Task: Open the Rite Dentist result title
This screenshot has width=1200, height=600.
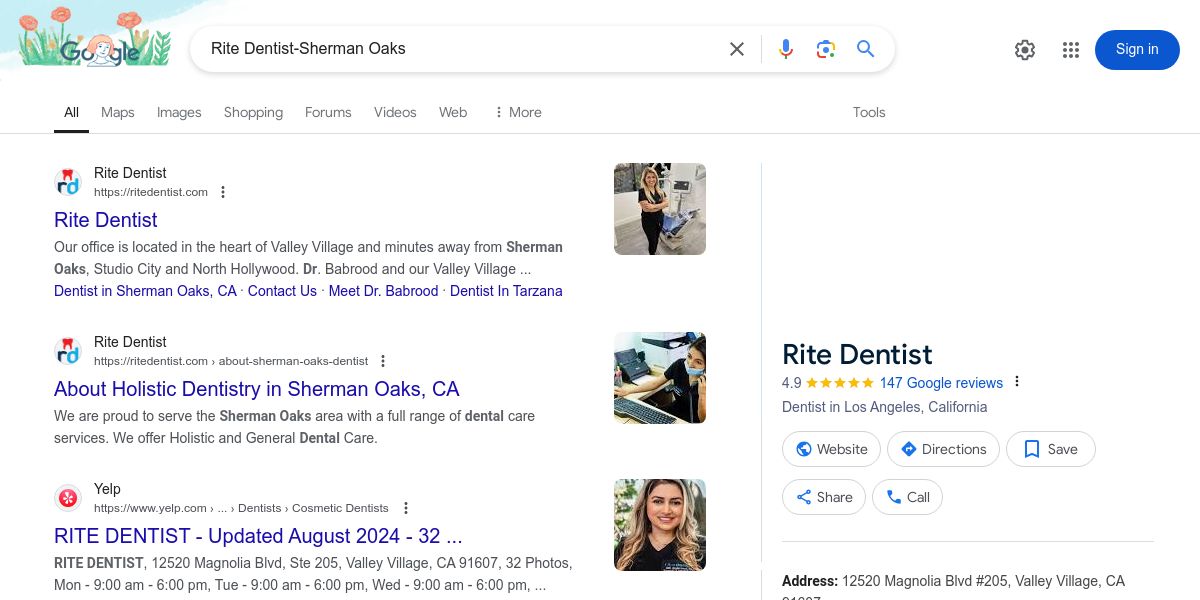Action: (x=106, y=220)
